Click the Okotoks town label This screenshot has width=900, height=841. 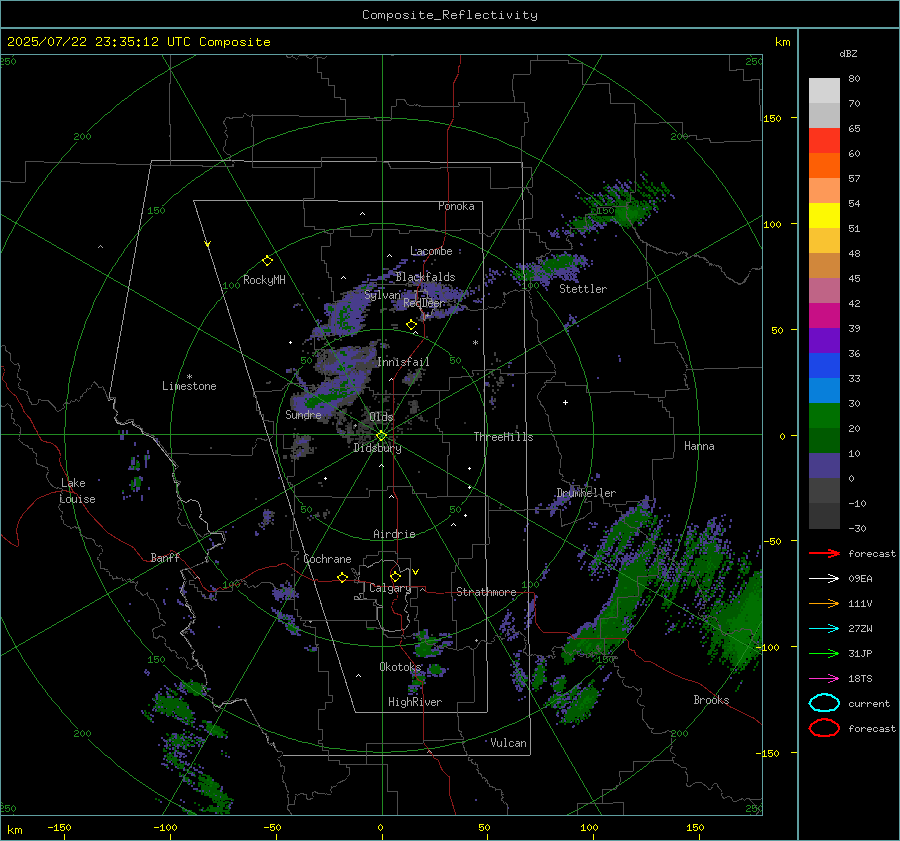click(400, 667)
